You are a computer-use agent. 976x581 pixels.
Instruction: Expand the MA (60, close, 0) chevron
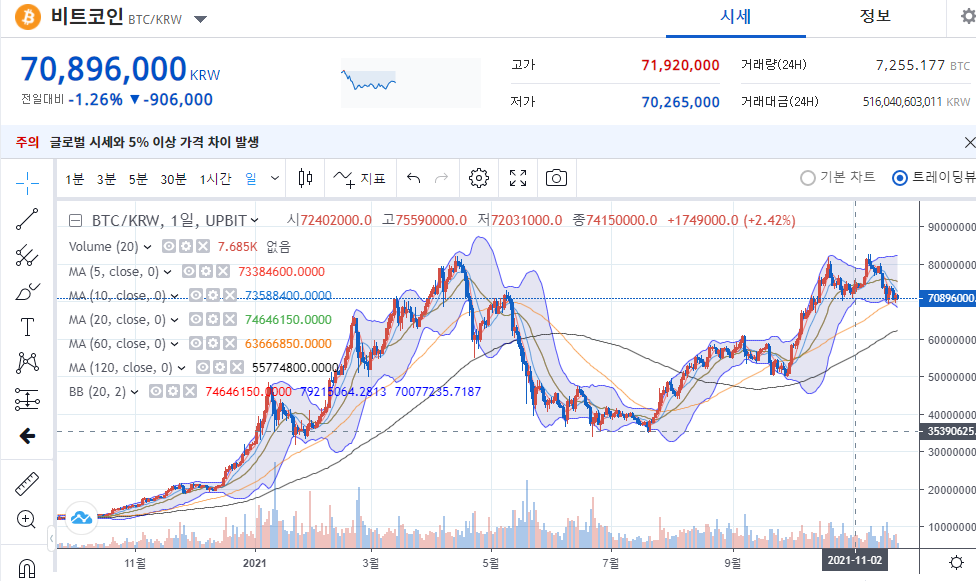click(174, 344)
